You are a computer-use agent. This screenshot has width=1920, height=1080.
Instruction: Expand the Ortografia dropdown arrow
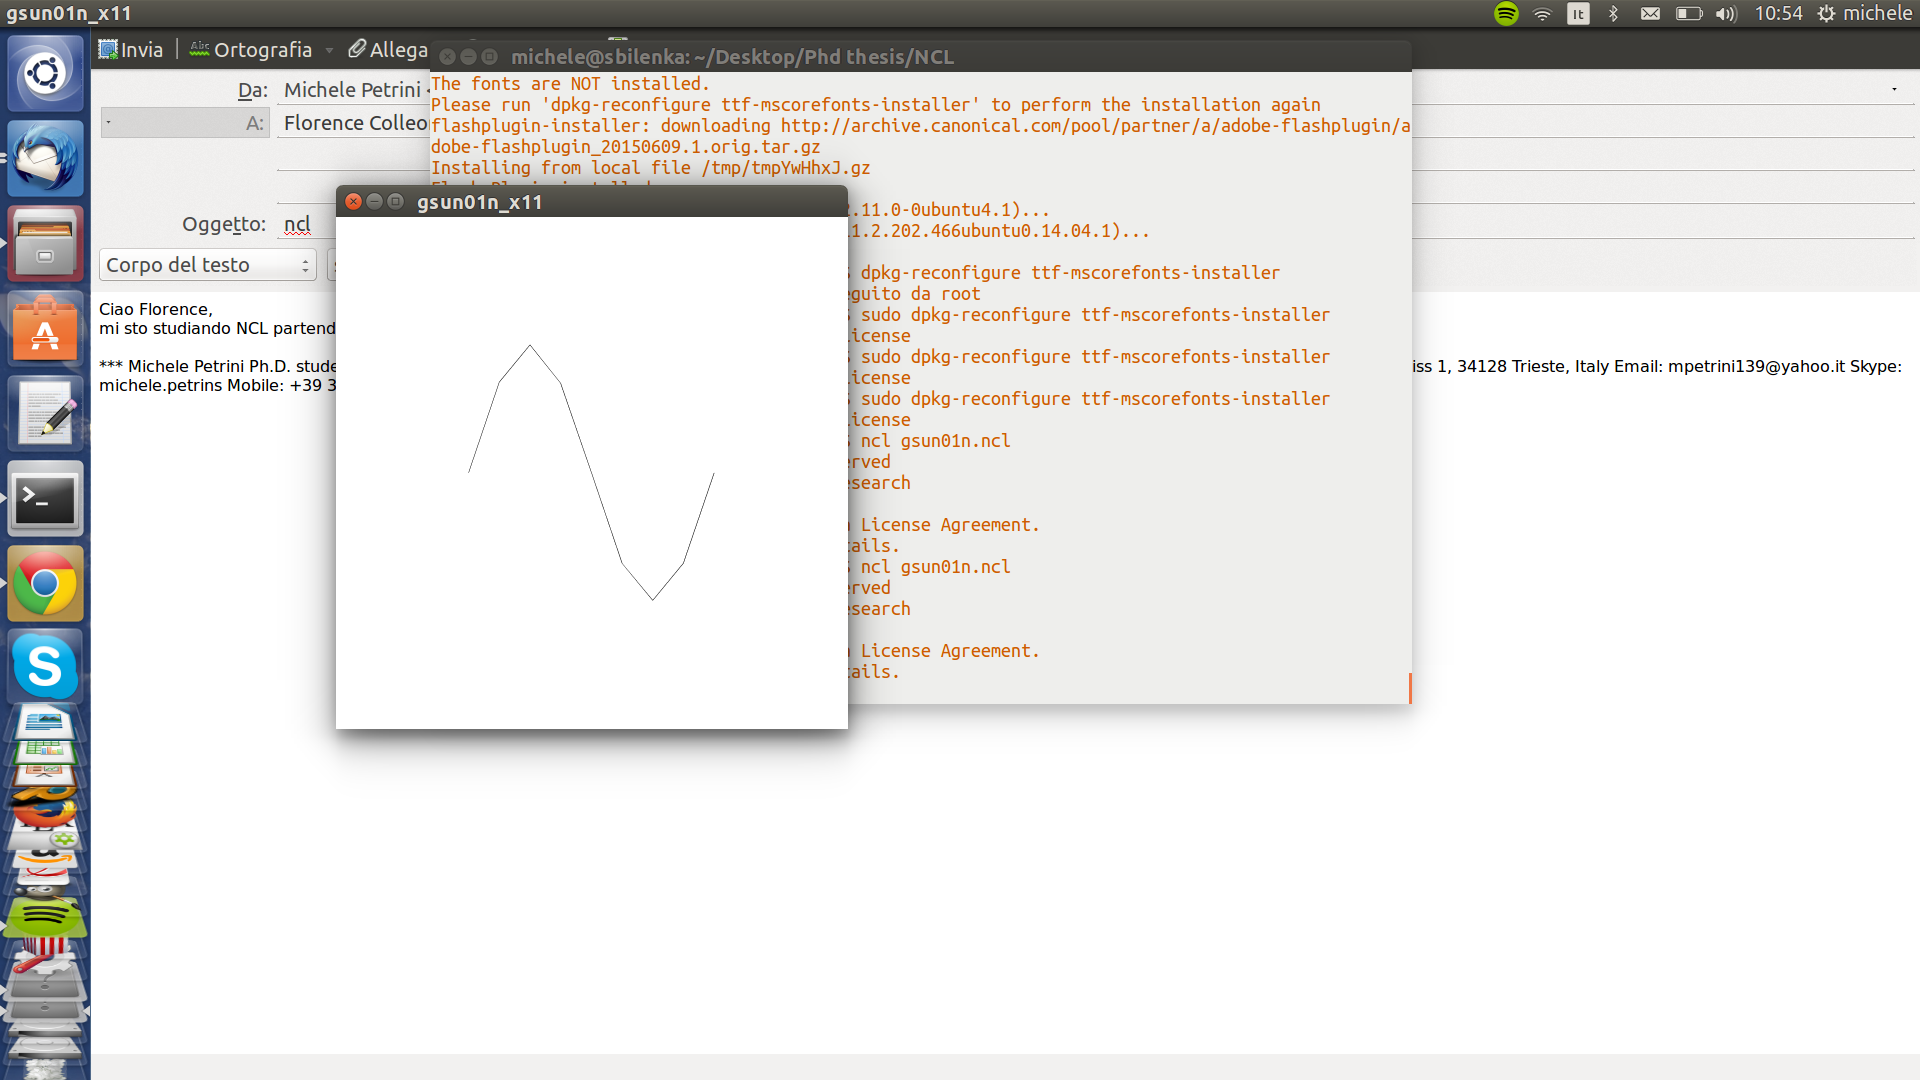pos(329,49)
